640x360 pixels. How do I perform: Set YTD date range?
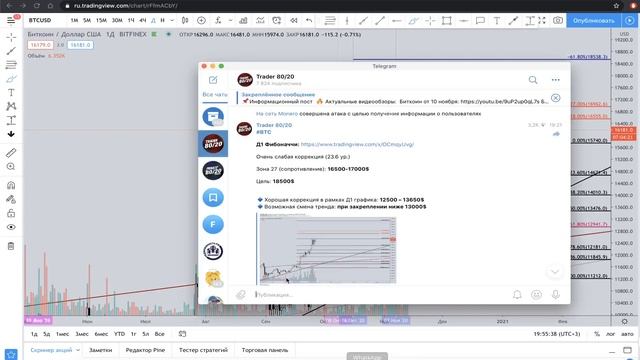(x=119, y=333)
